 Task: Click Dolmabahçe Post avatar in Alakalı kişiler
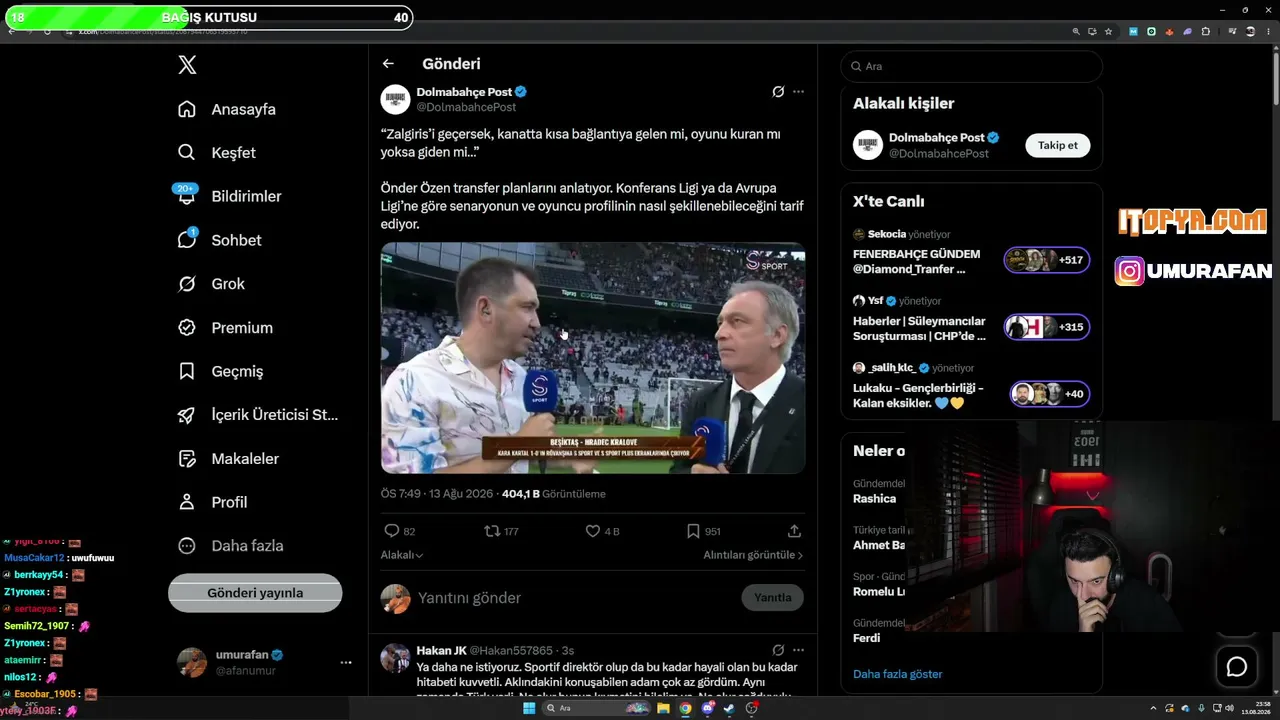click(x=868, y=145)
